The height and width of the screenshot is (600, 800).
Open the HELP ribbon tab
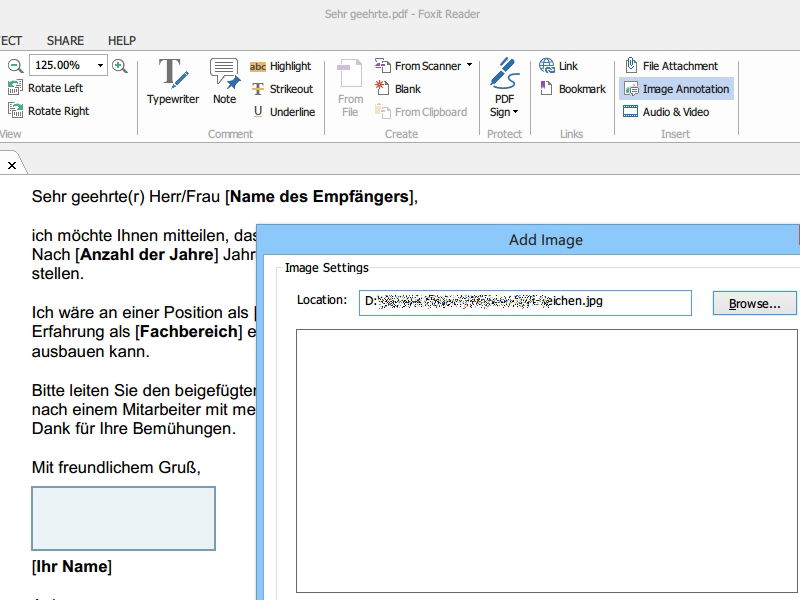click(122, 40)
